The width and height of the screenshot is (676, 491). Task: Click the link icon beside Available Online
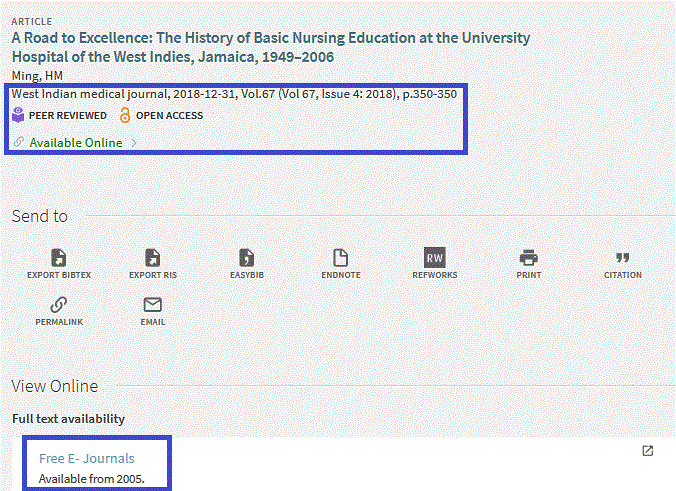[18, 142]
